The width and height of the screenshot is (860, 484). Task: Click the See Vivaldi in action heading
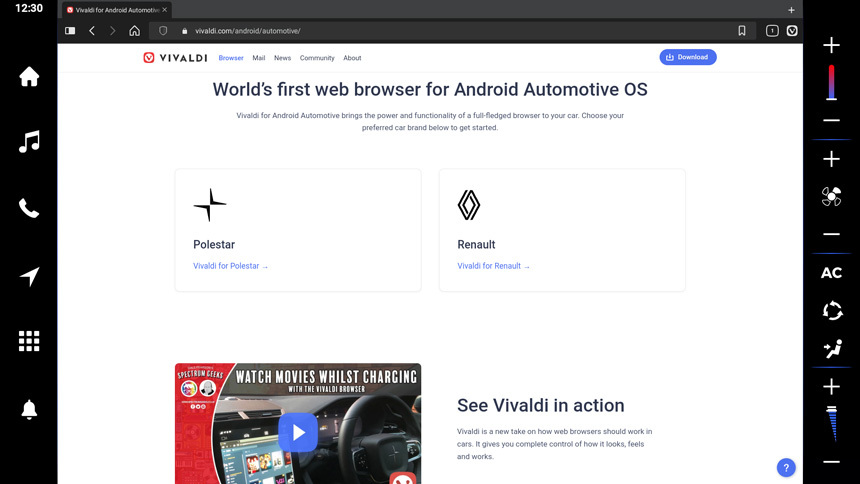pos(541,405)
